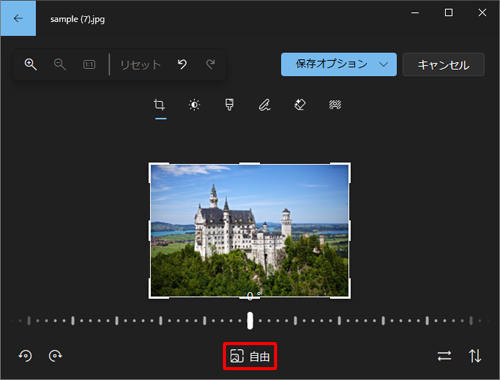The image size is (500, 380).
Task: Flip the image vertically
Action: tap(475, 356)
